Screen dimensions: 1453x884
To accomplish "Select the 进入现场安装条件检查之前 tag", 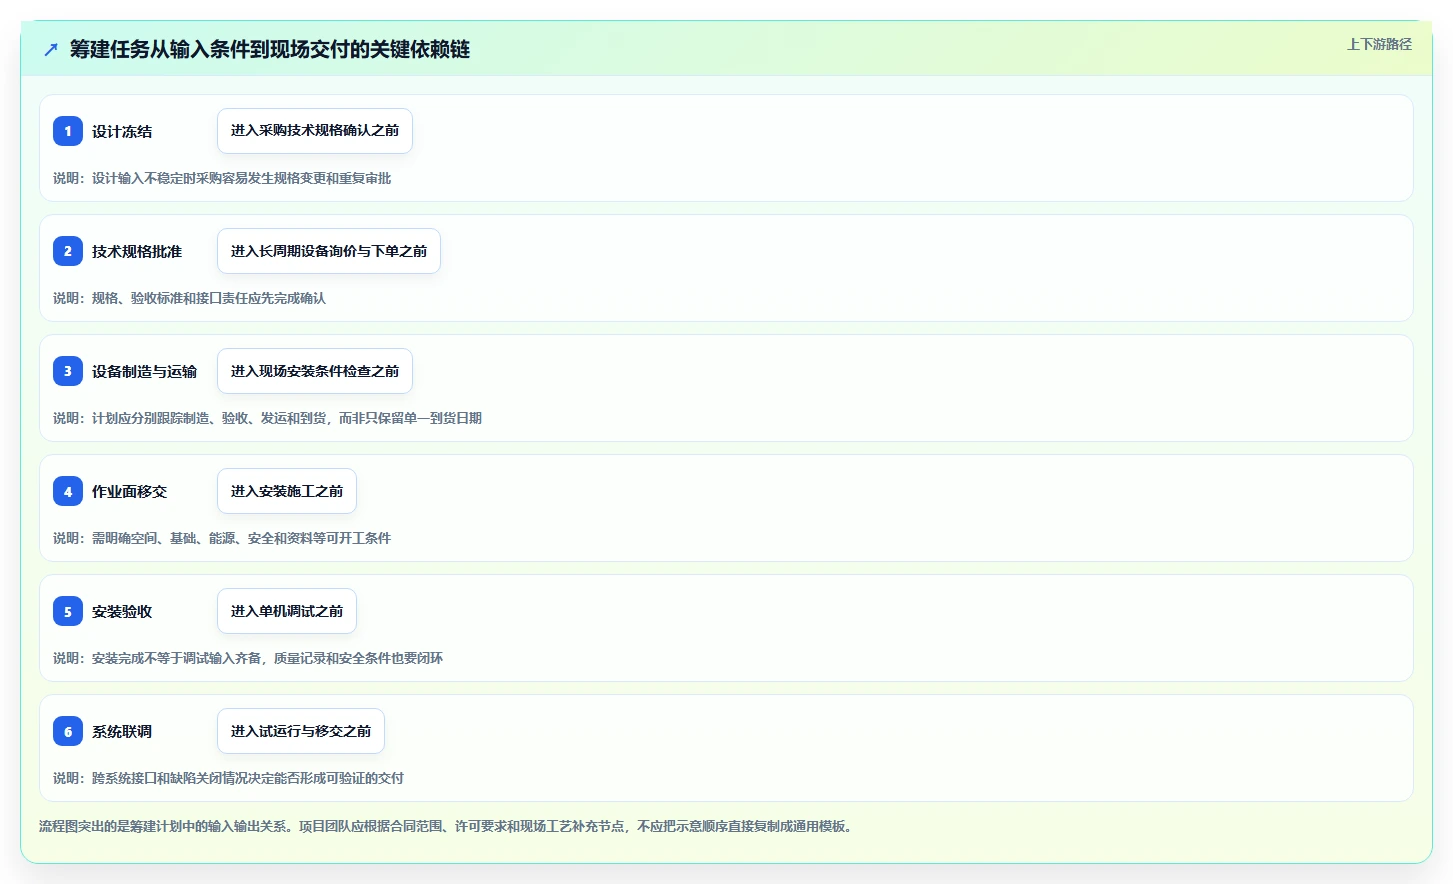I will click(315, 371).
